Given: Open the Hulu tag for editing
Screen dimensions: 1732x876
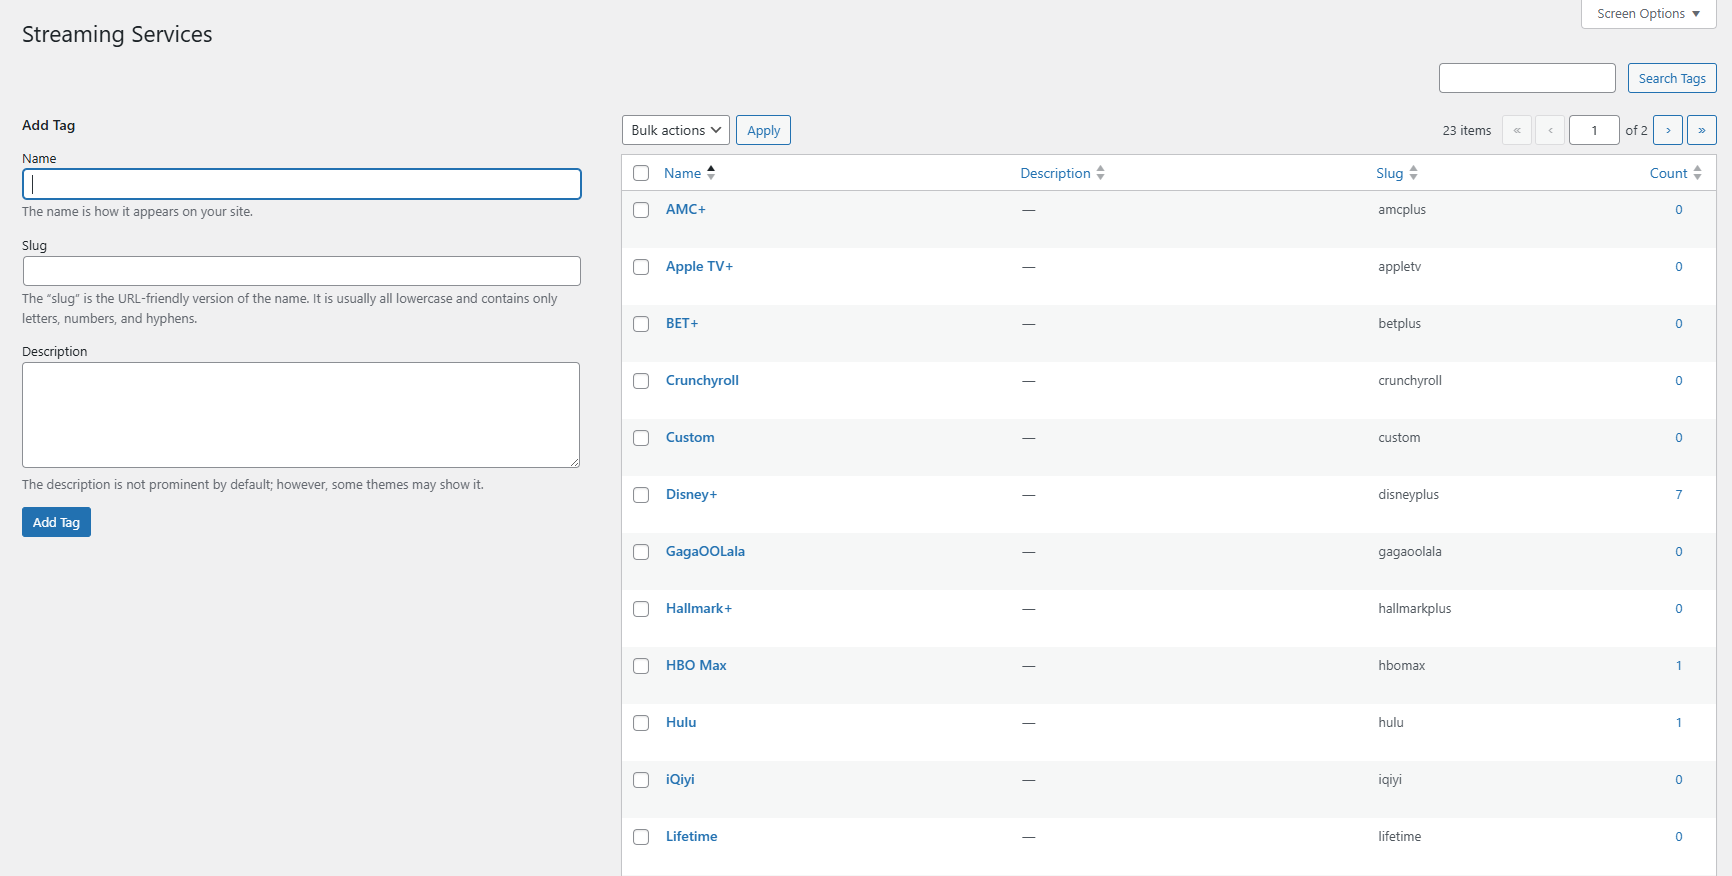Looking at the screenshot, I should click(x=681, y=722).
